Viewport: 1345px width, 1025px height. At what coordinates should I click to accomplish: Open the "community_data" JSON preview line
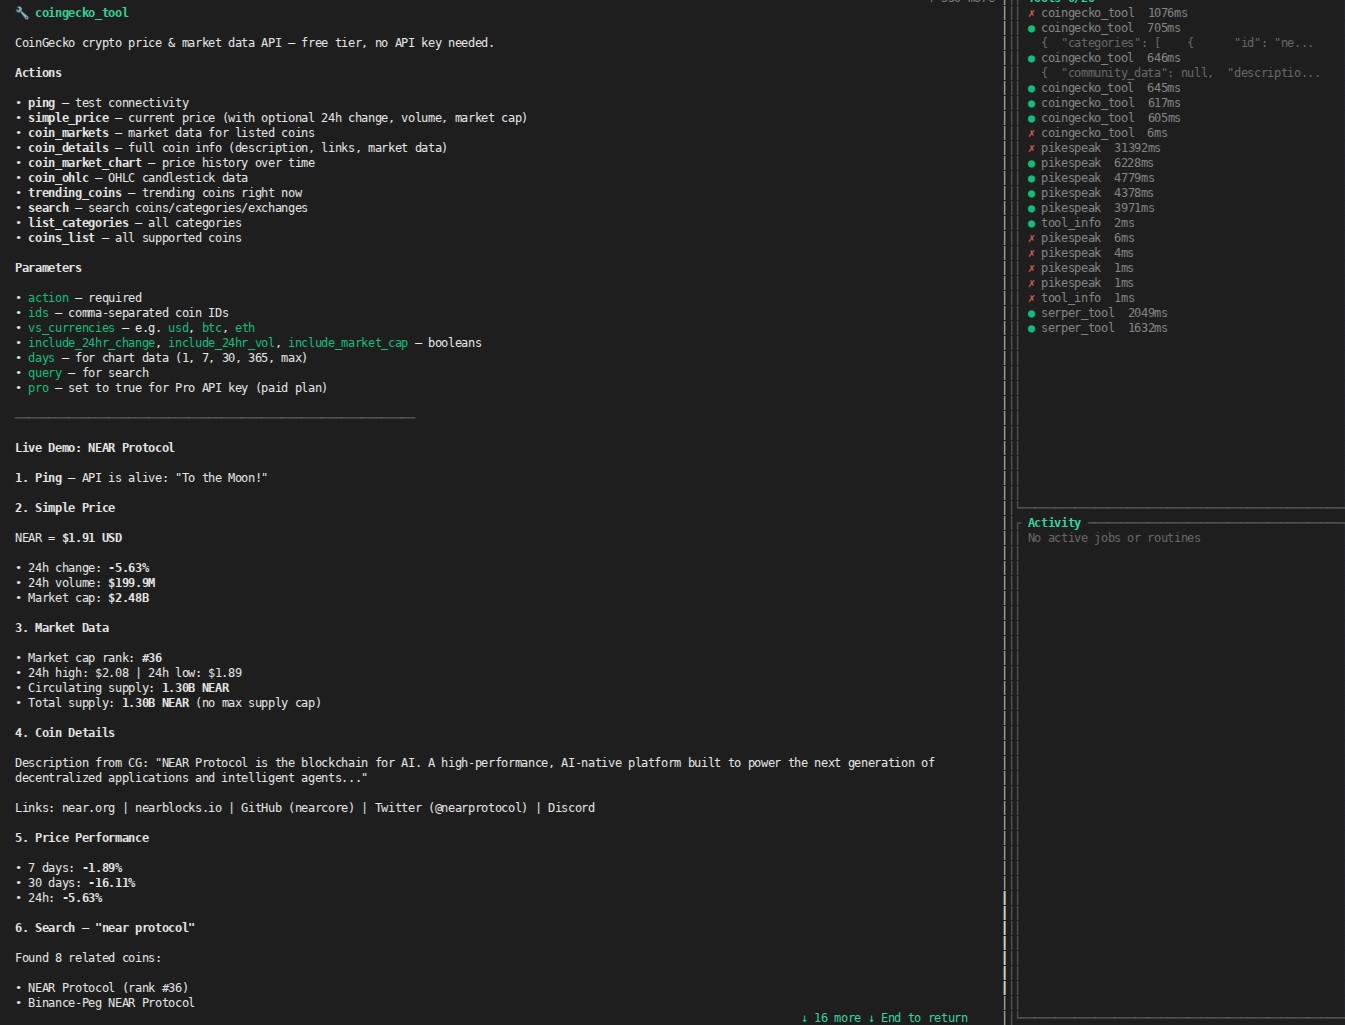[1180, 73]
